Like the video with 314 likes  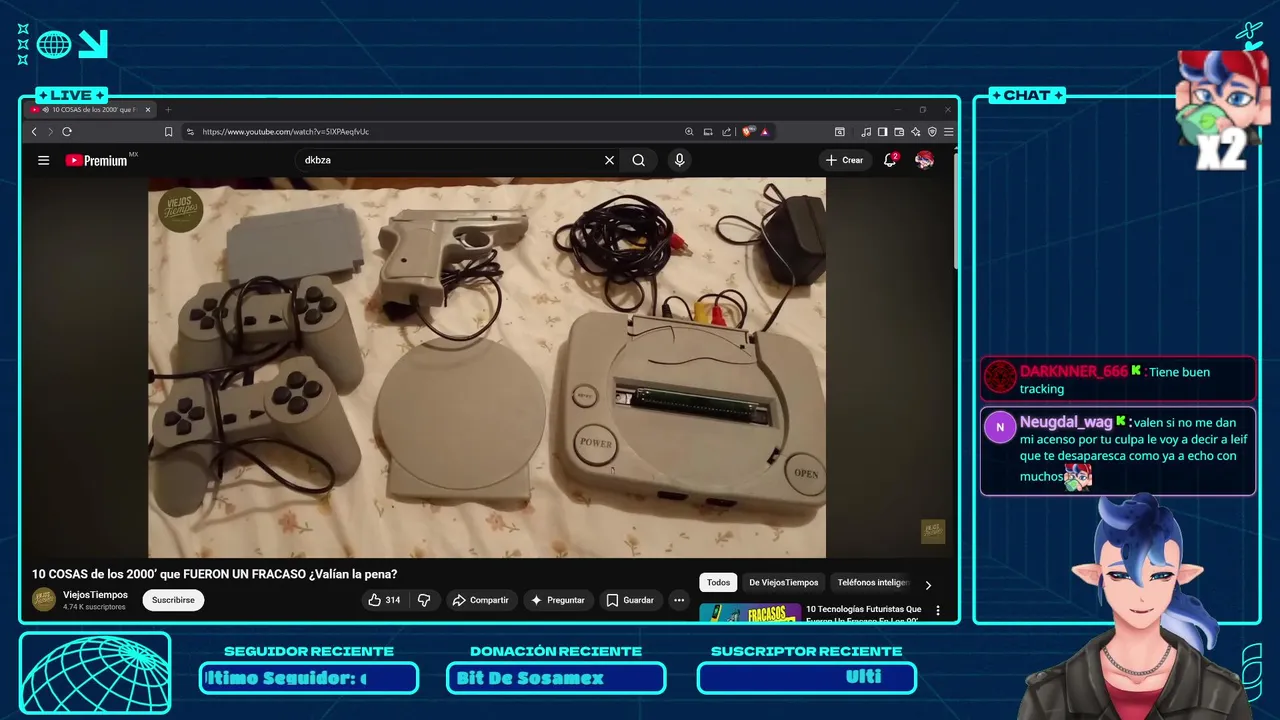tap(384, 600)
